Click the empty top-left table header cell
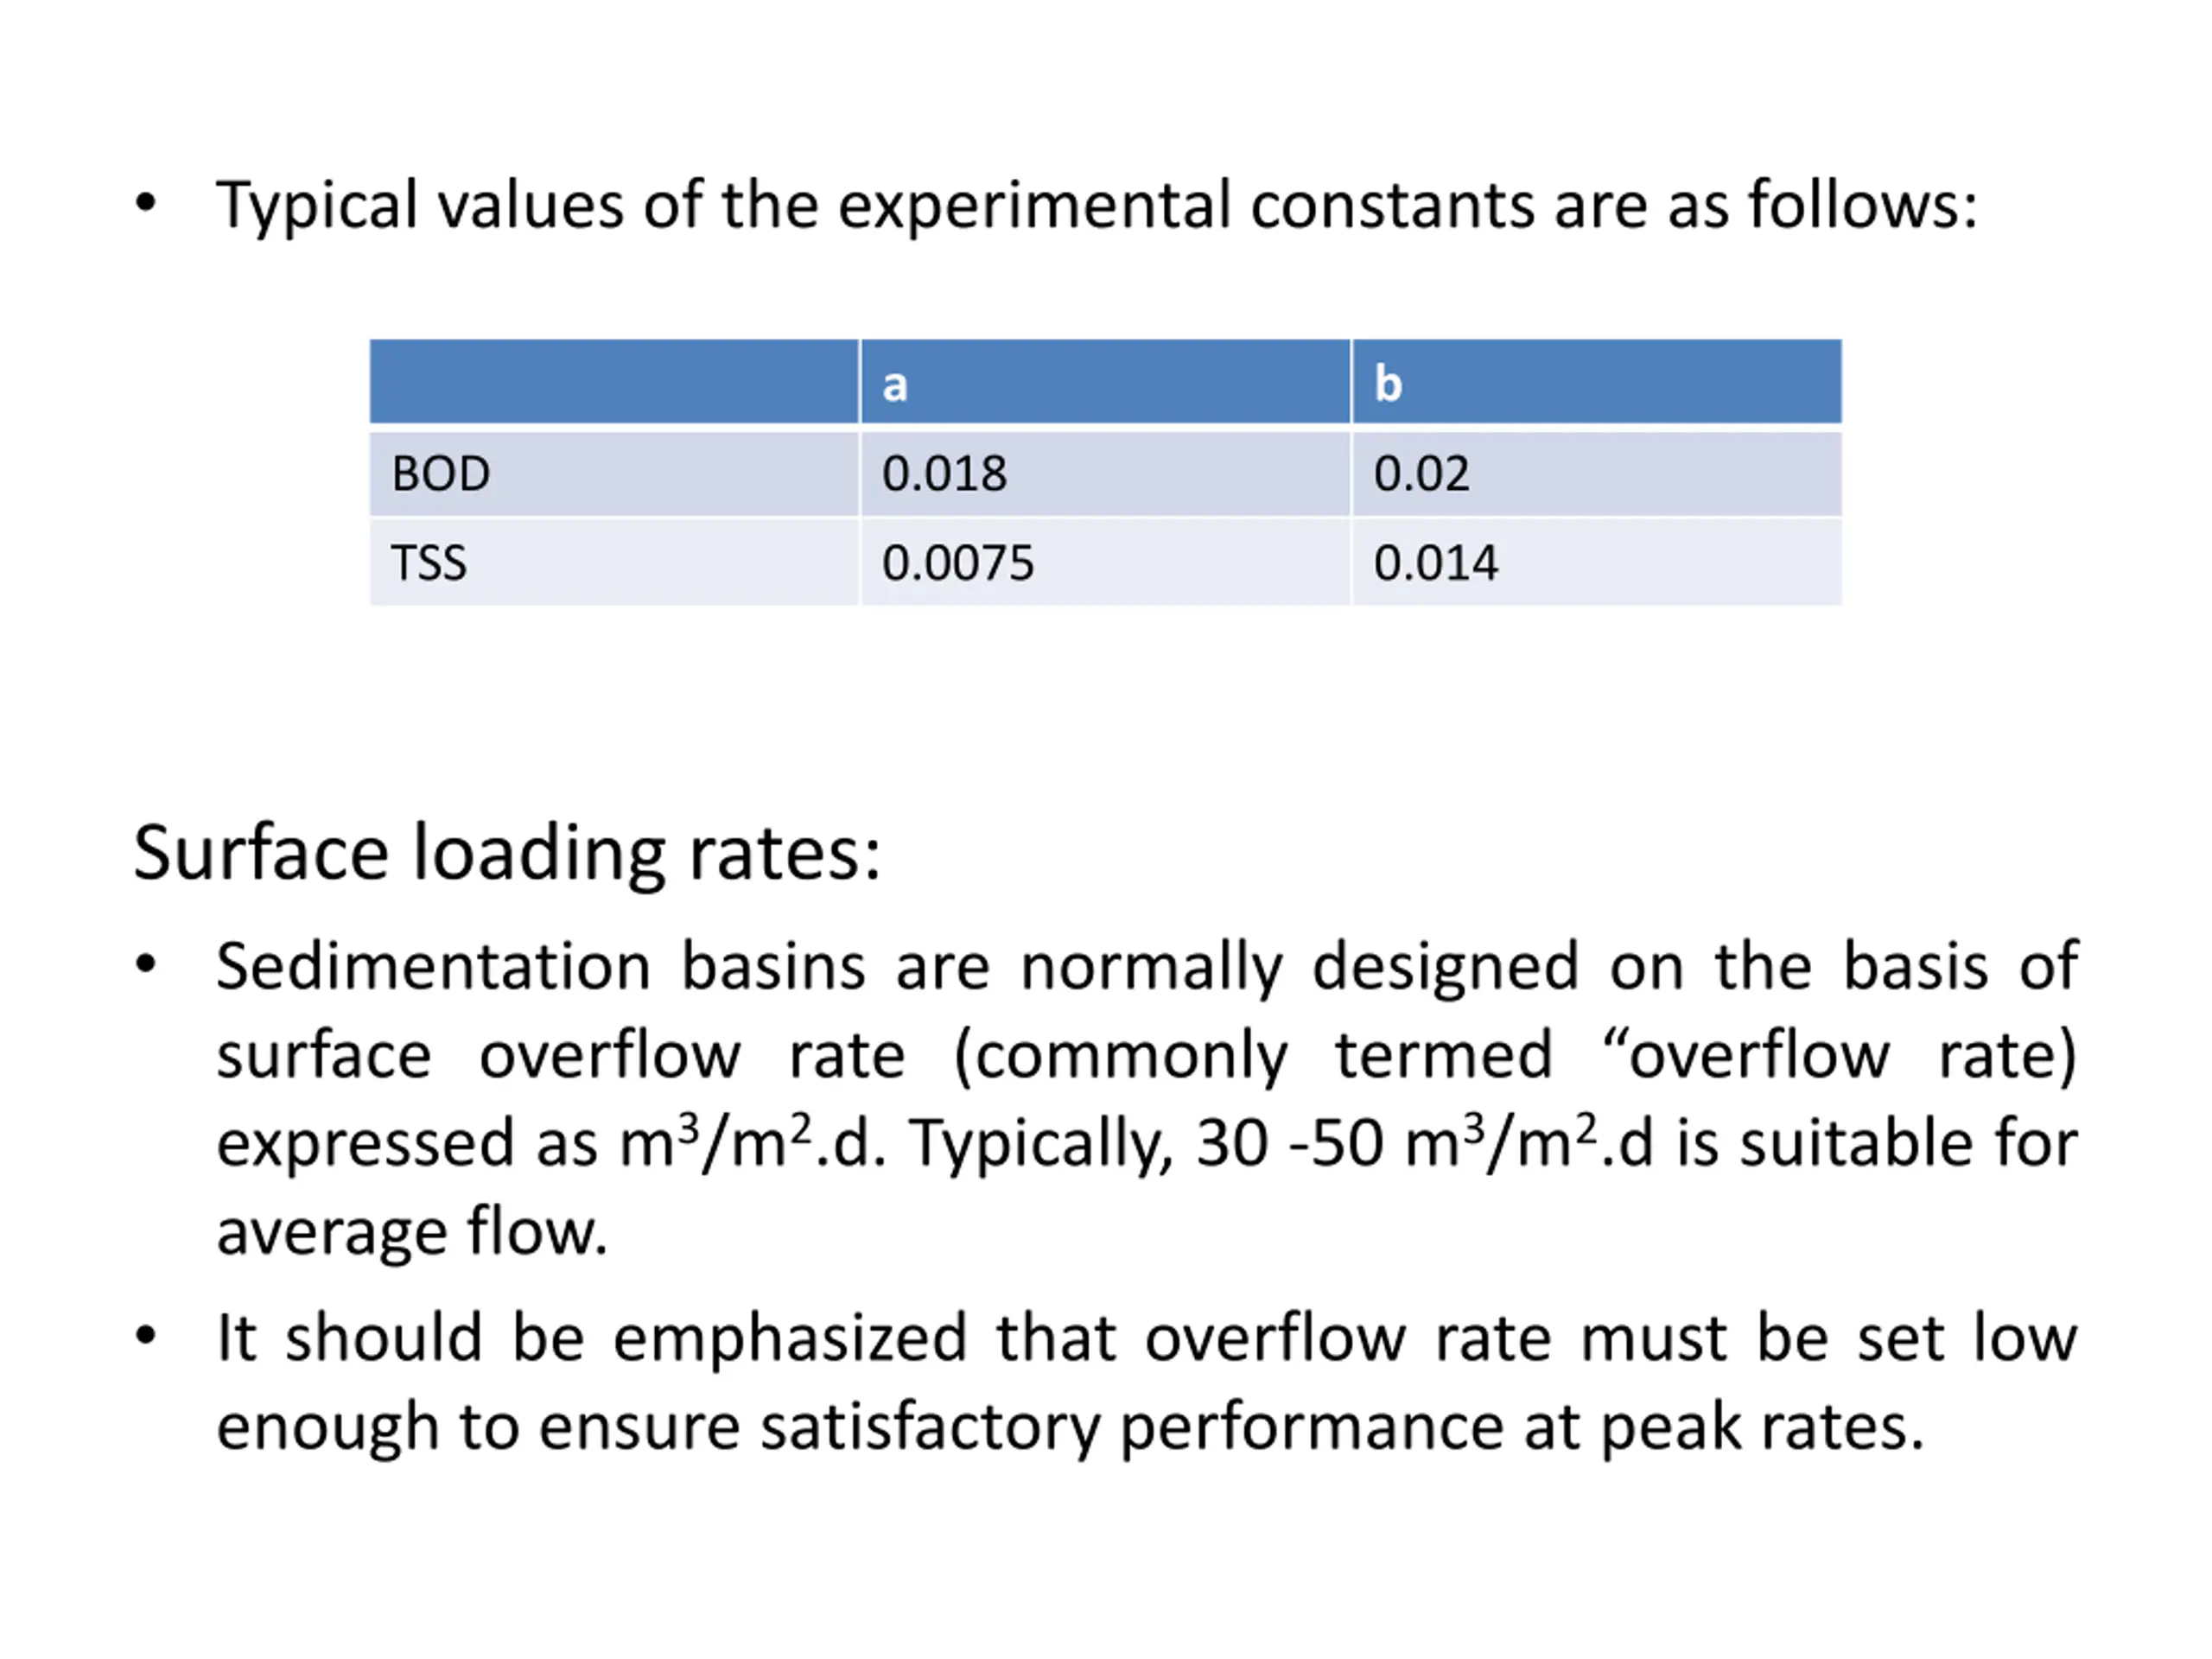This screenshot has width=2212, height=1659. coord(614,382)
